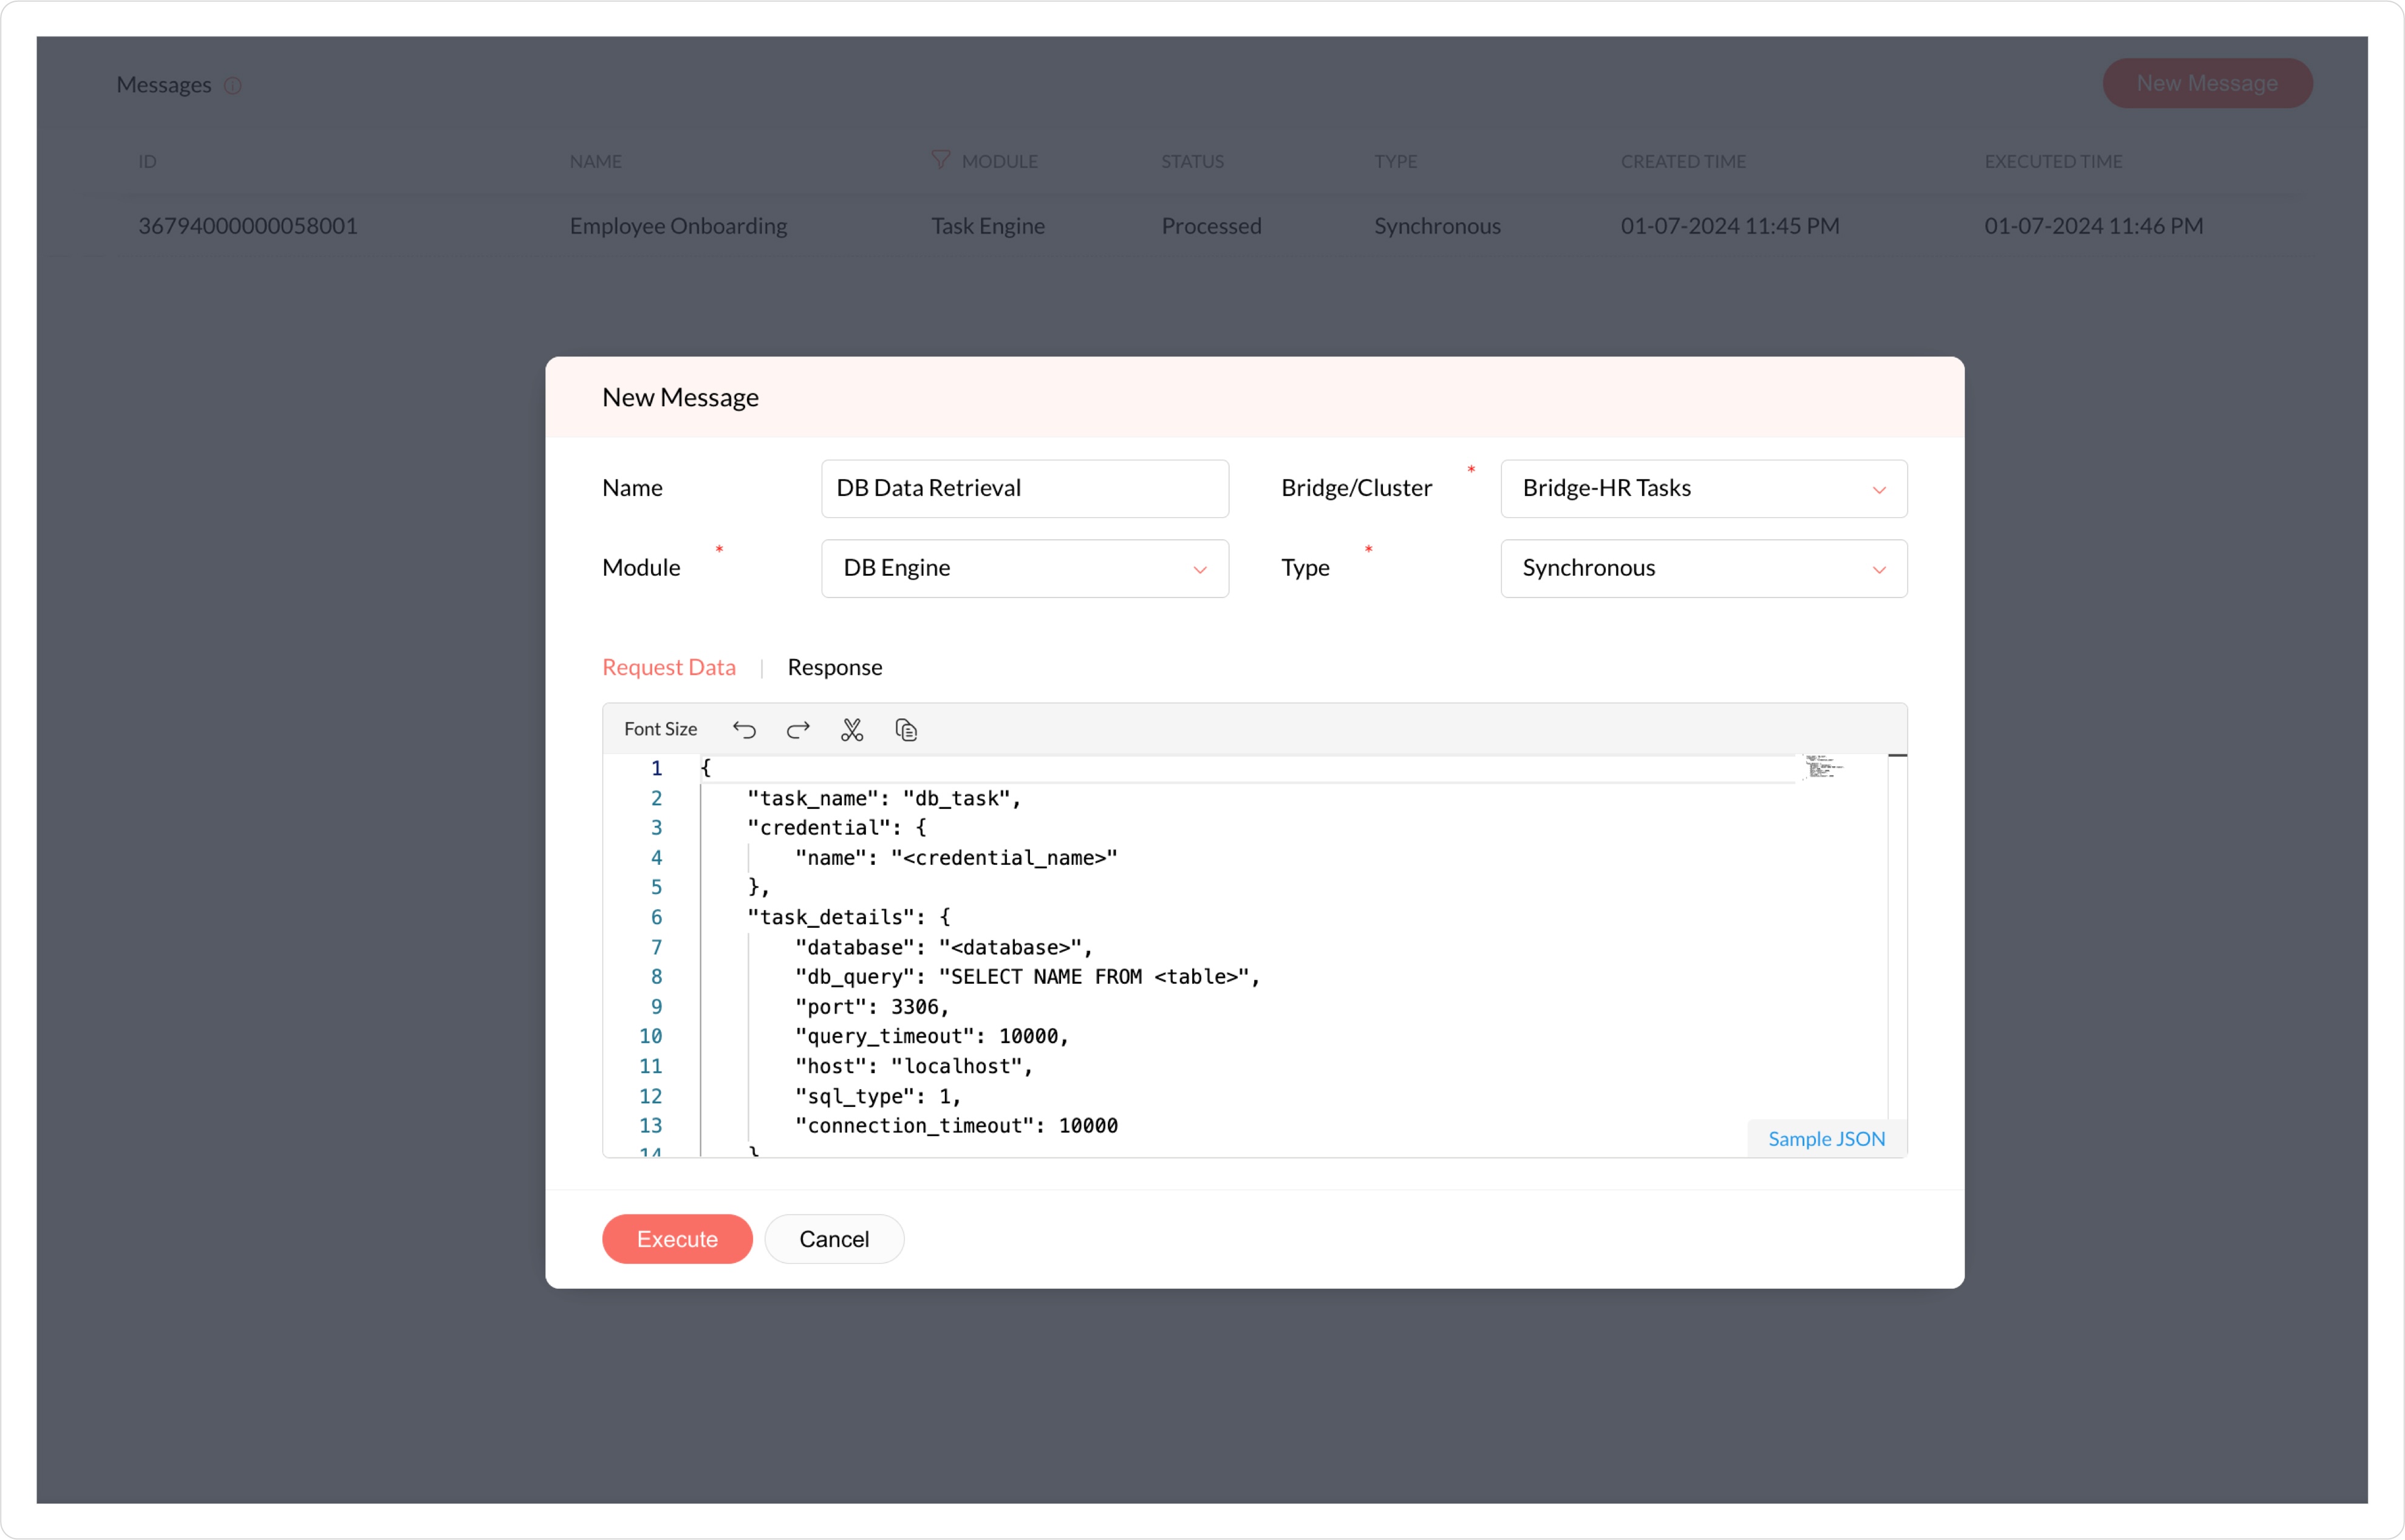Switch to the Response tab
Image resolution: width=2405 pixels, height=1540 pixels.
(x=834, y=667)
